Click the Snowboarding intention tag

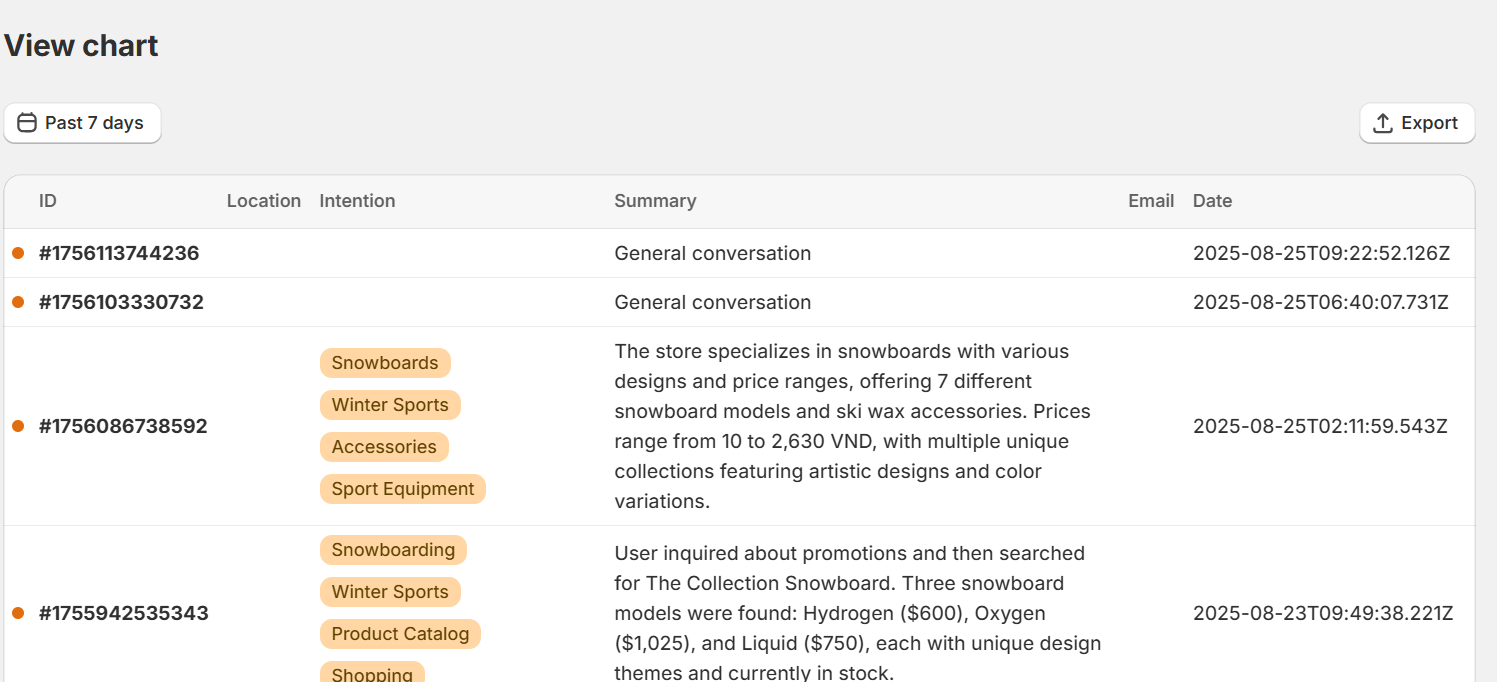(x=393, y=550)
